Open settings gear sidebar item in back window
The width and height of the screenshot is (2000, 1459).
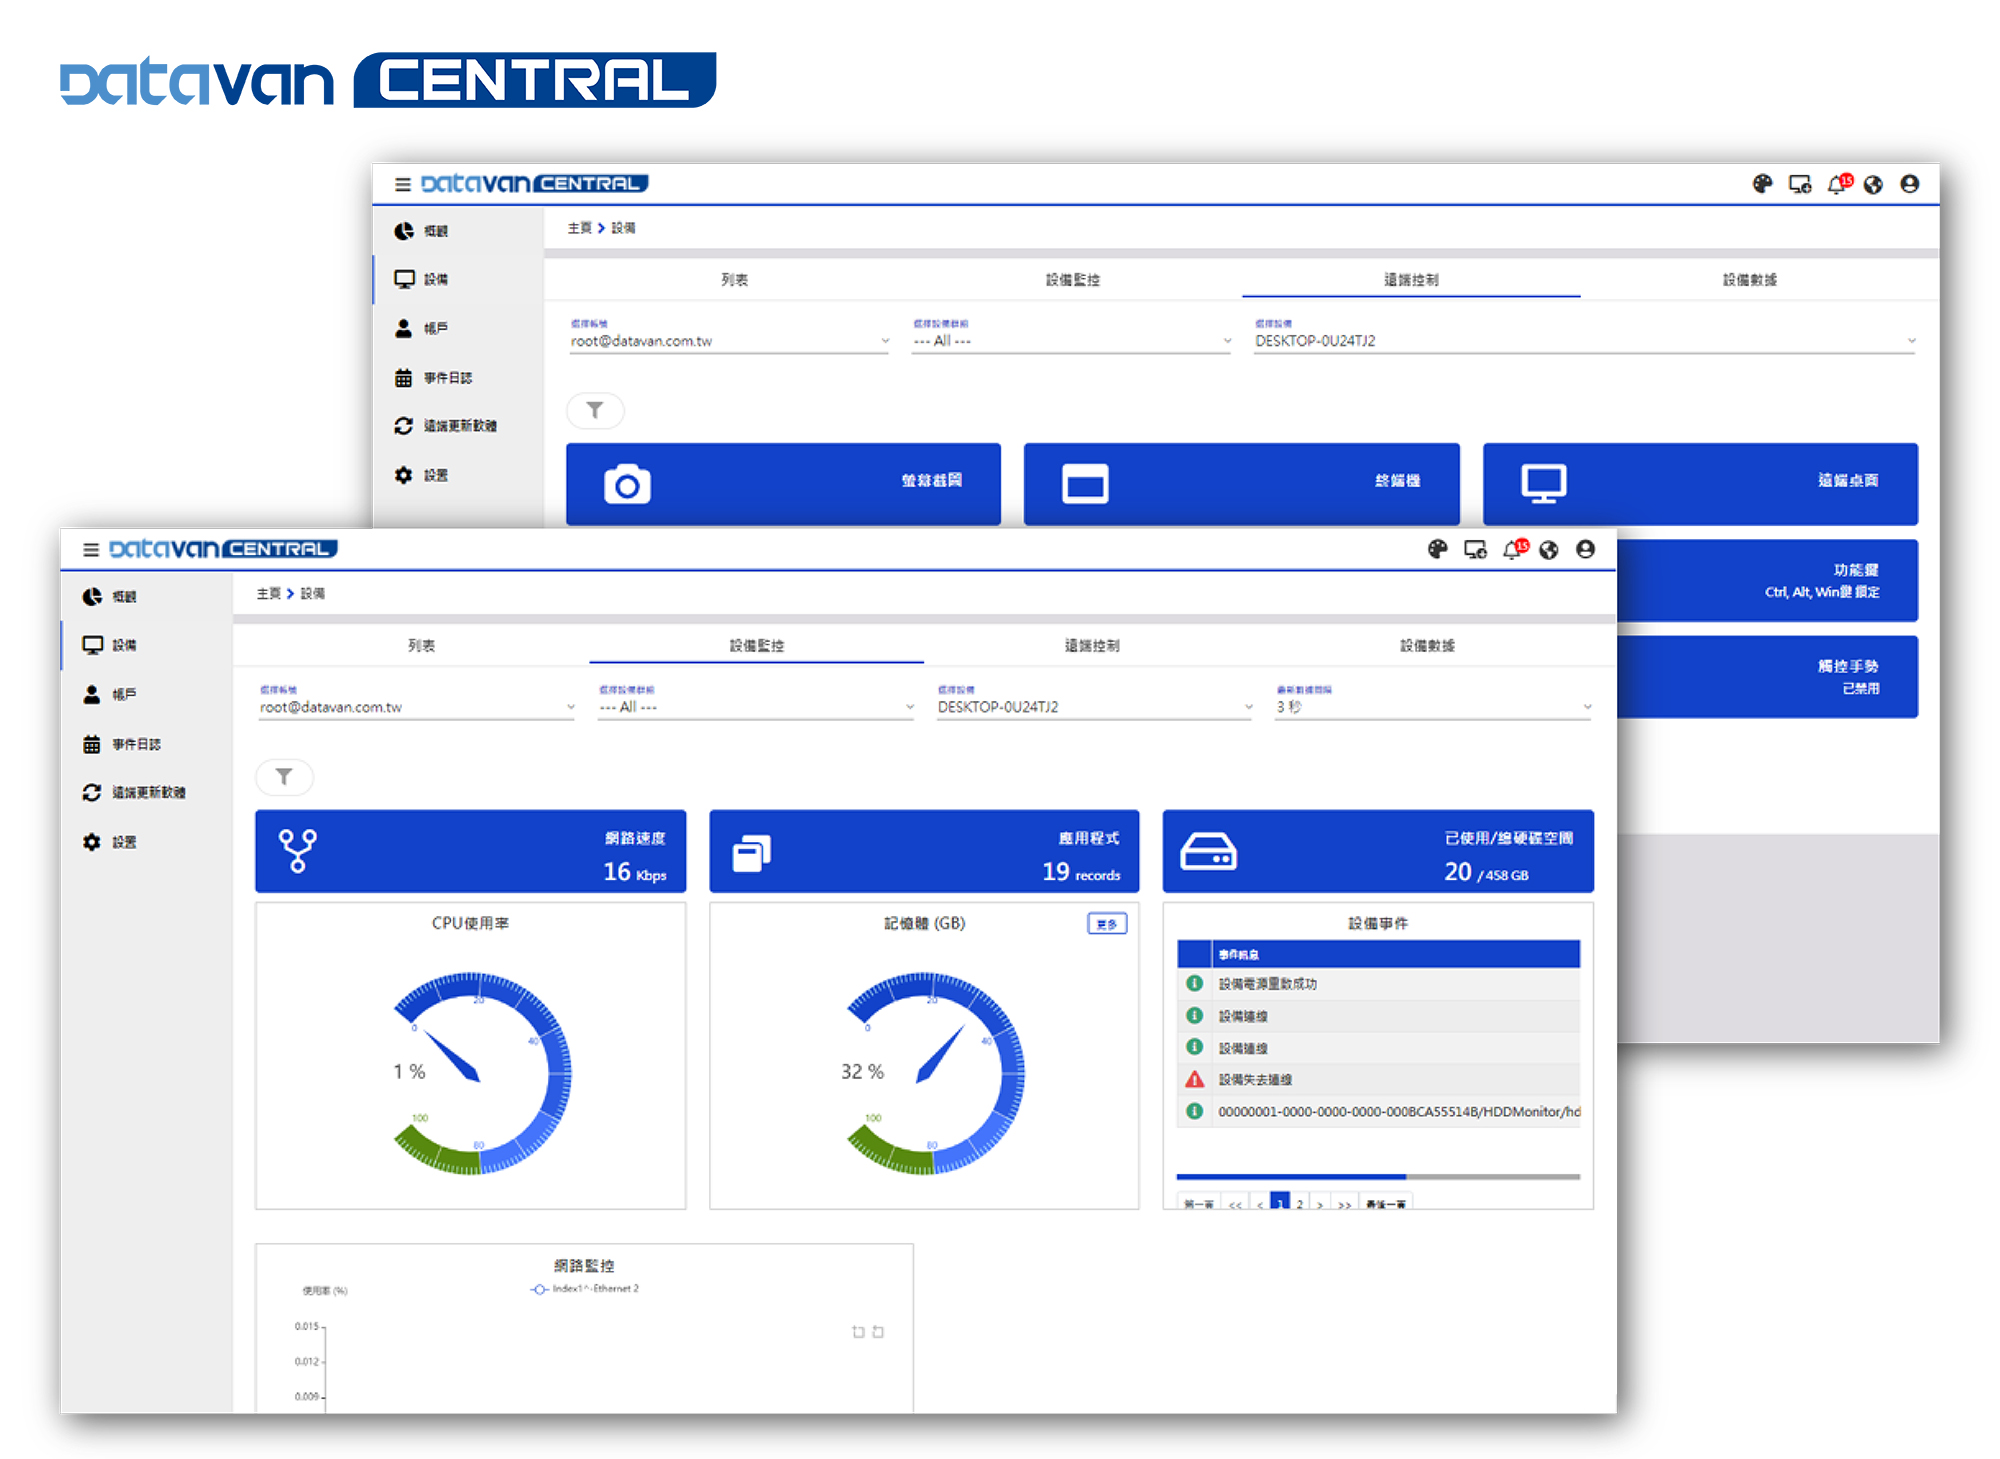458,475
